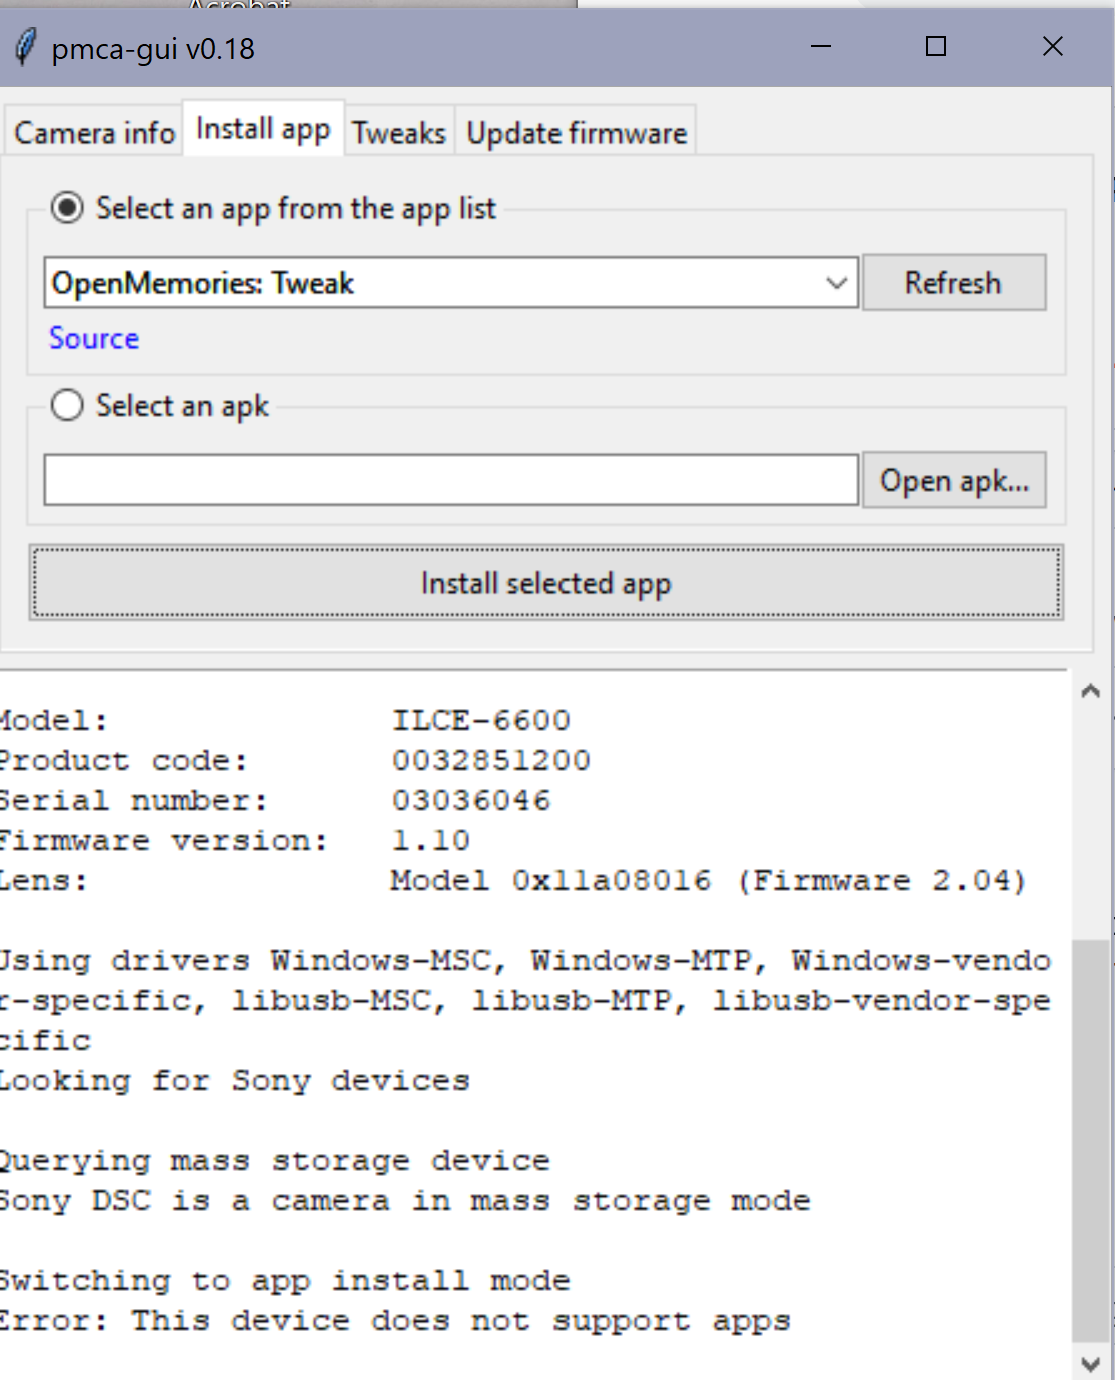Select the 'Select an apk' radio button

coord(67,405)
